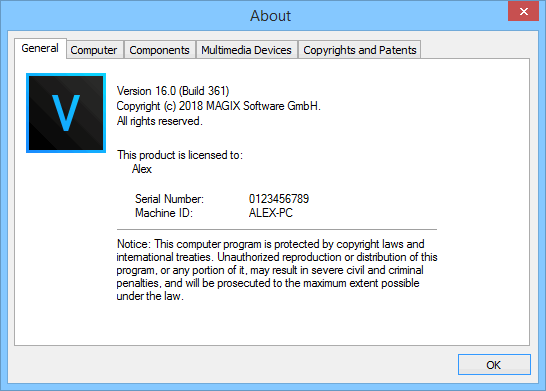The height and width of the screenshot is (391, 546).
Task: Click the Version 16.0 Build 361 text
Action: [x=173, y=91]
